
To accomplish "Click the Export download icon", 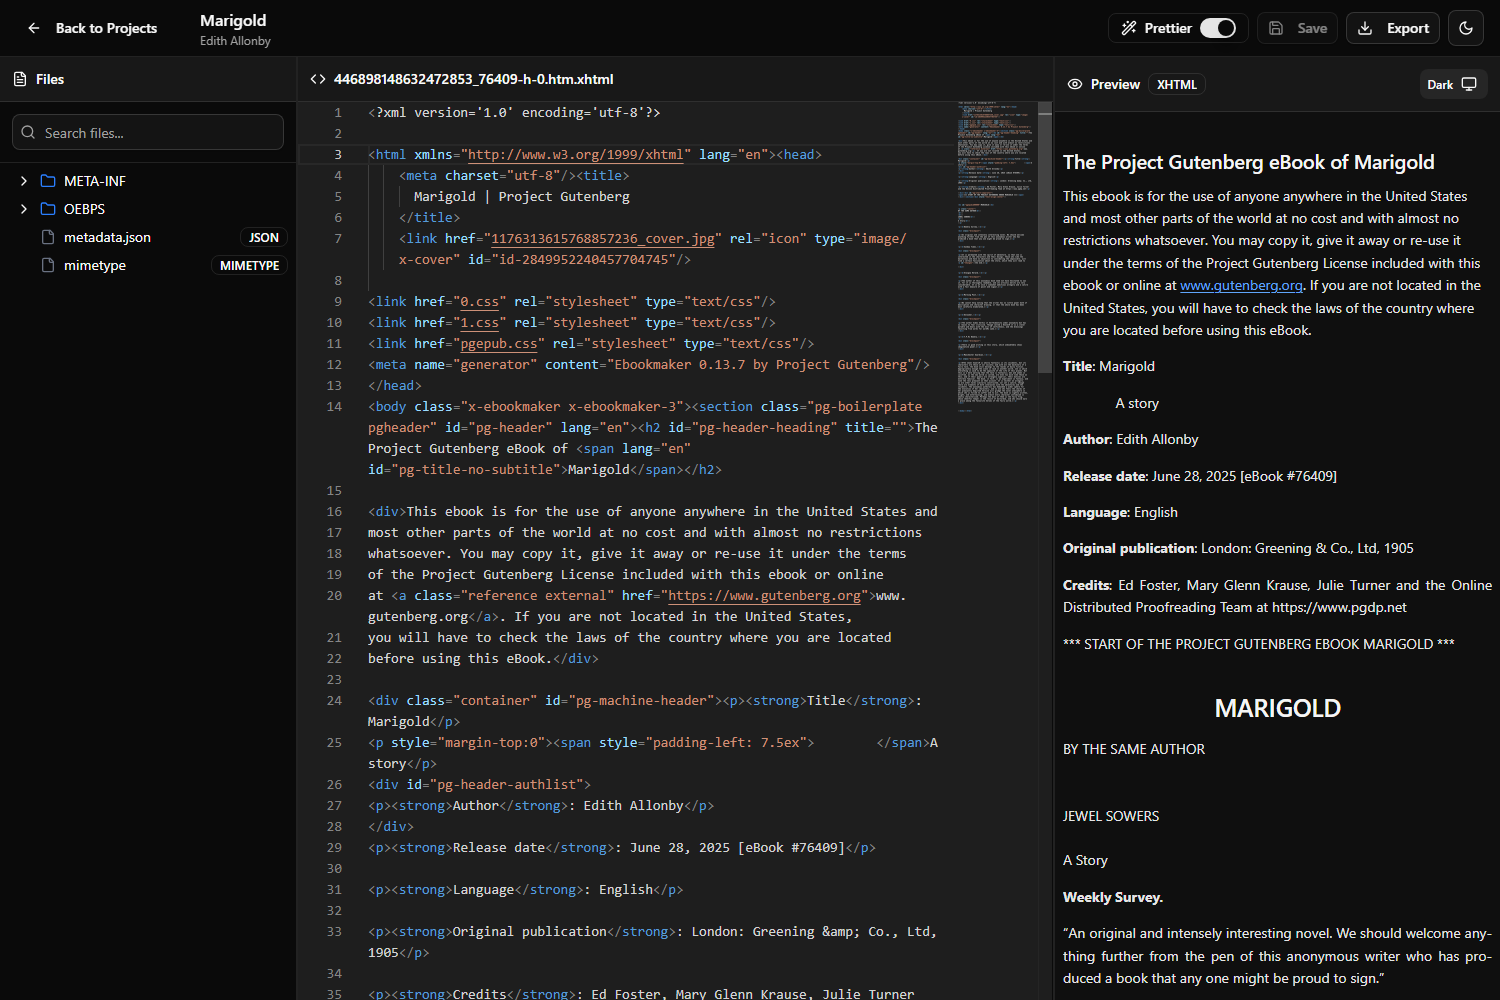I will pyautogui.click(x=1364, y=28).
